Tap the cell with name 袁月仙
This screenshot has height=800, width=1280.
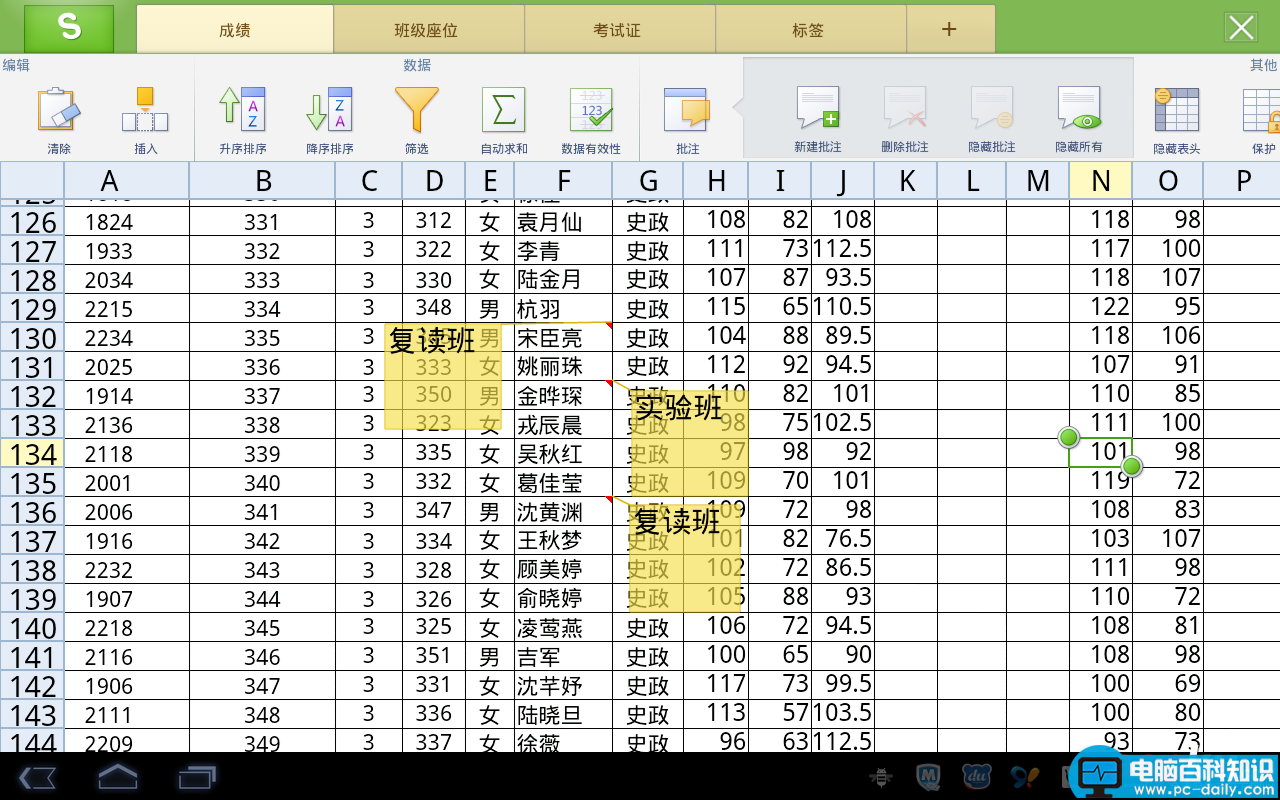pos(563,221)
